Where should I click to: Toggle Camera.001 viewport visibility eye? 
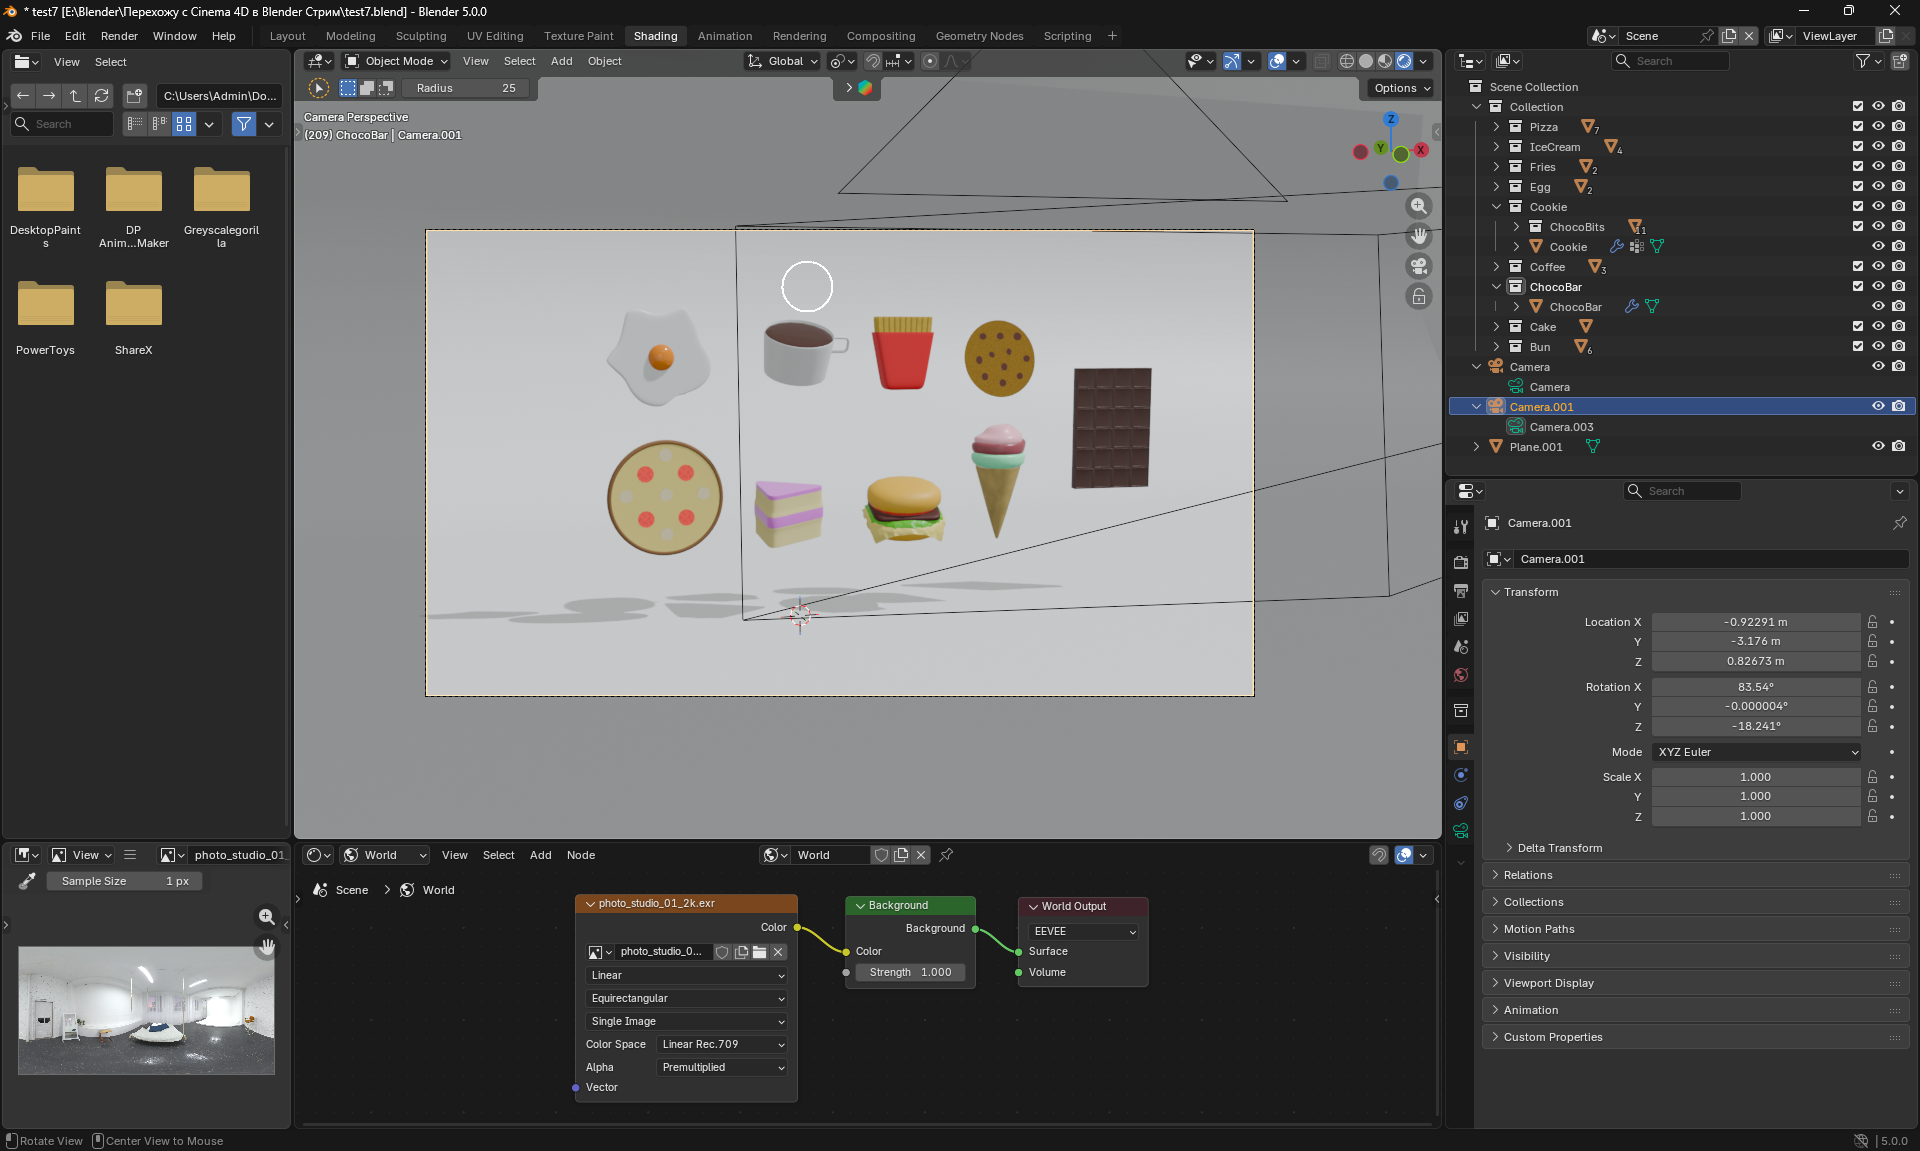tap(1878, 407)
